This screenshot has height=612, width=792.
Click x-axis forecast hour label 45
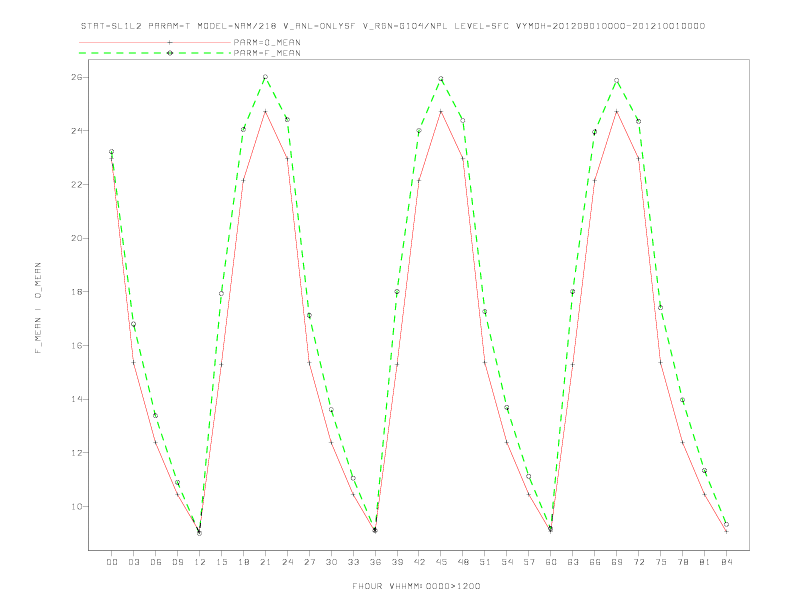point(441,562)
